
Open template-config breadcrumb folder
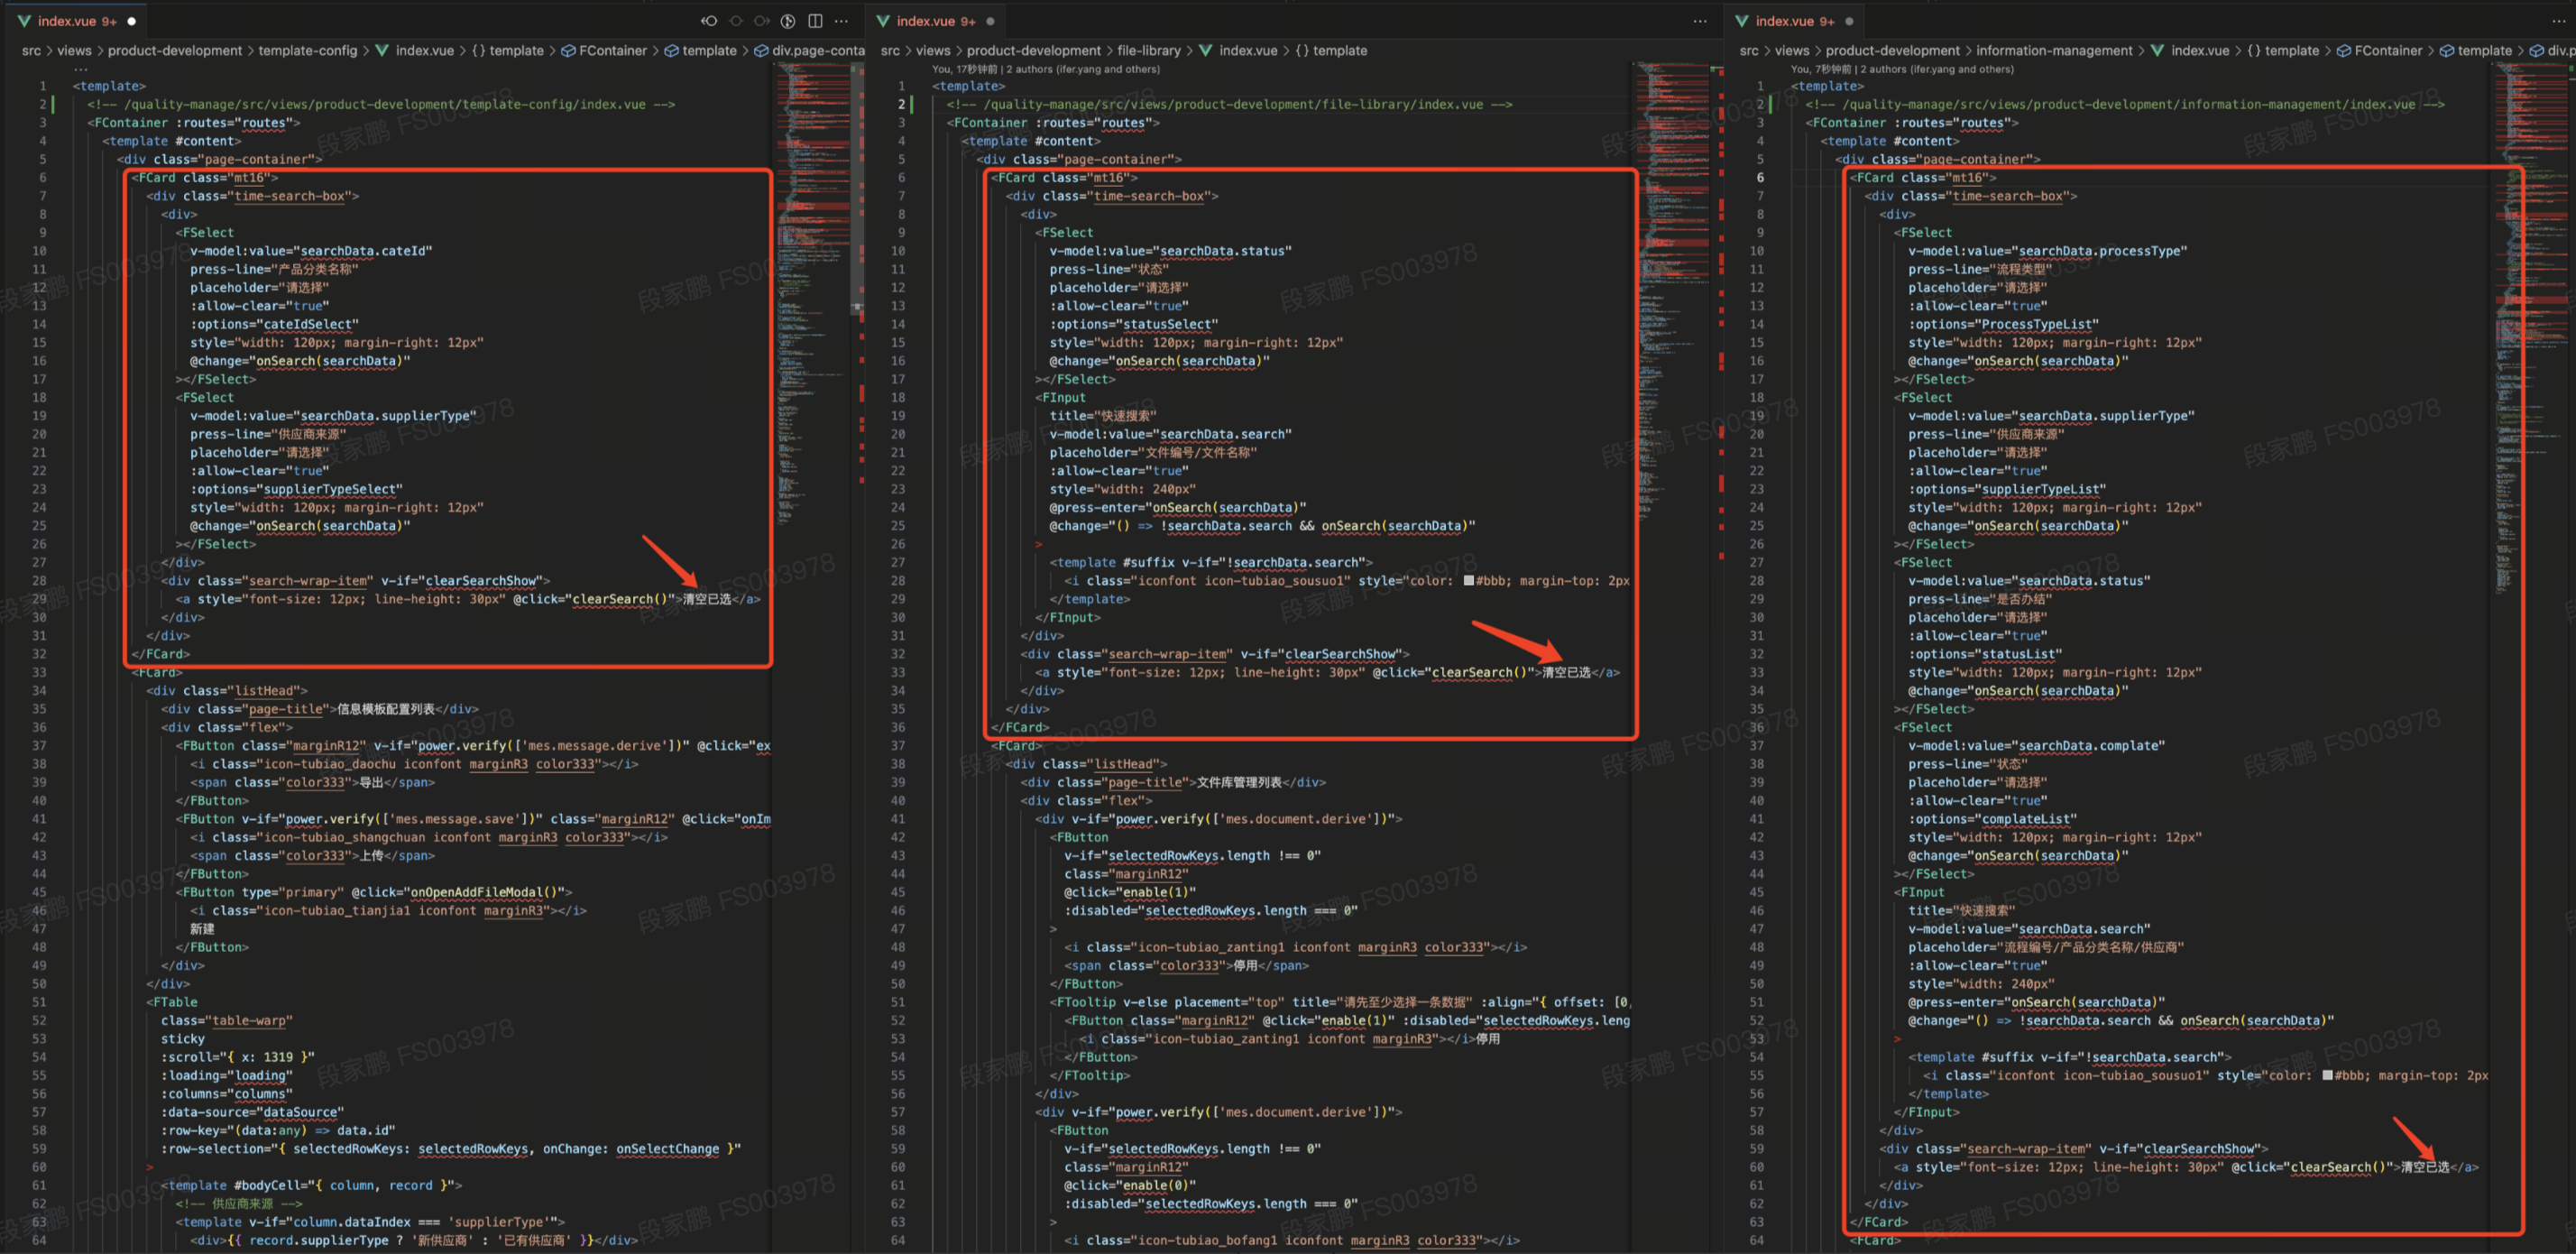[x=308, y=50]
